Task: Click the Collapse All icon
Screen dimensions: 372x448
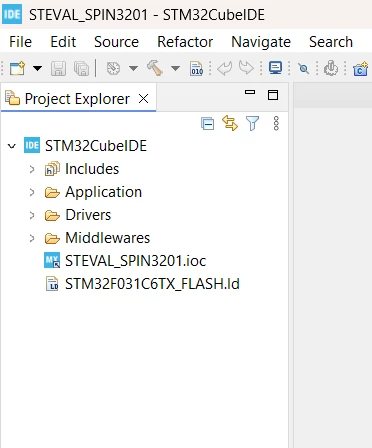Action: (208, 124)
